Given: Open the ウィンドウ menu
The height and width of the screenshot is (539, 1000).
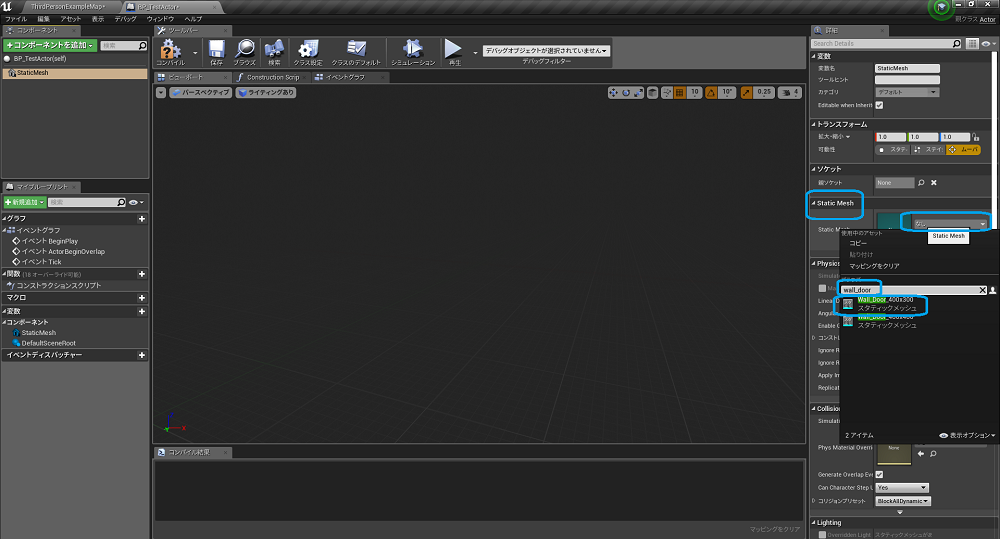Looking at the screenshot, I should [x=160, y=19].
